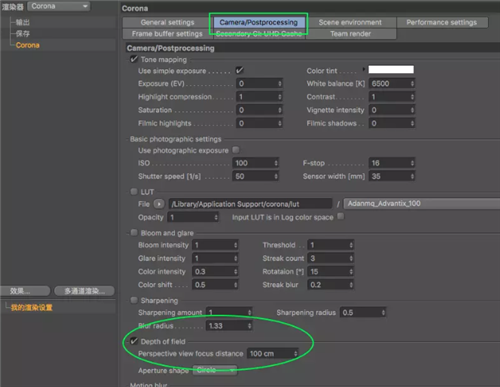Click the LUT file path field
500x387 pixels.
250,204
